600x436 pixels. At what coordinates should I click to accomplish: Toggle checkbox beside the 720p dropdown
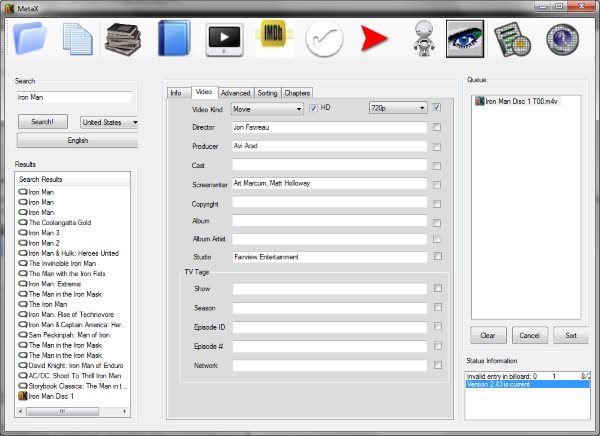pos(437,107)
